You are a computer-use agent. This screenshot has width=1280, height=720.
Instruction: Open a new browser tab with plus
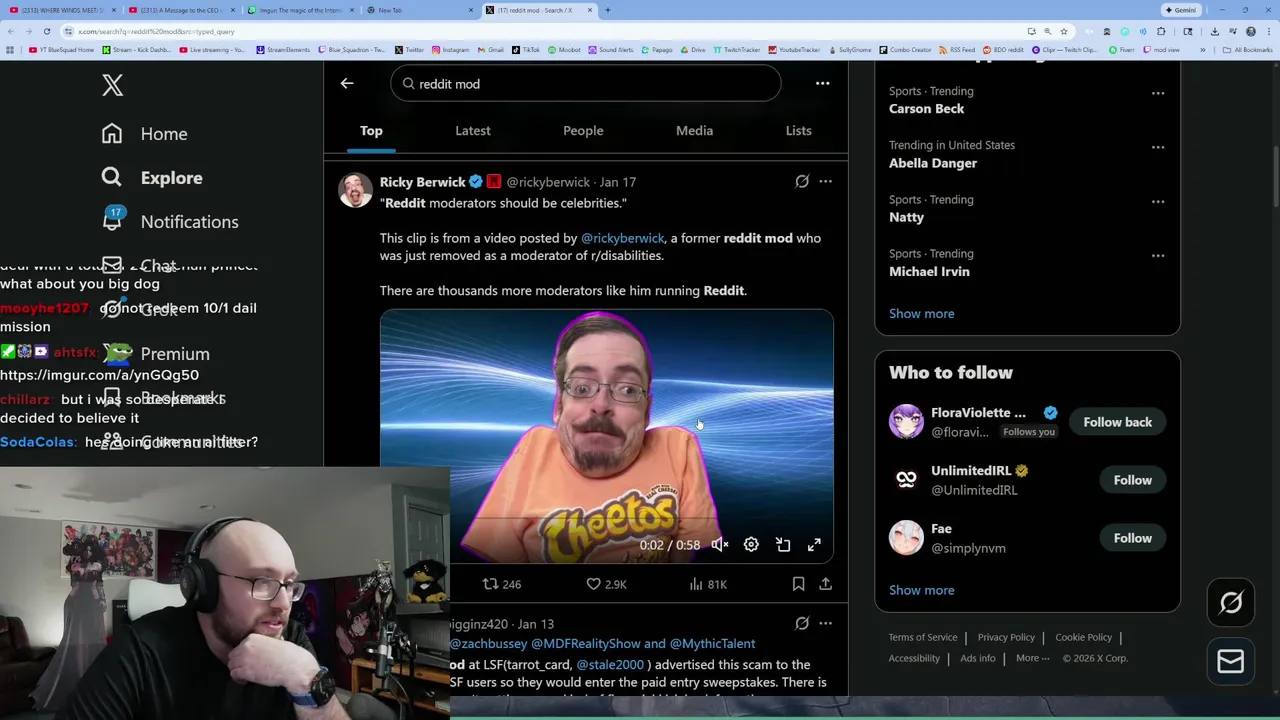point(607,10)
